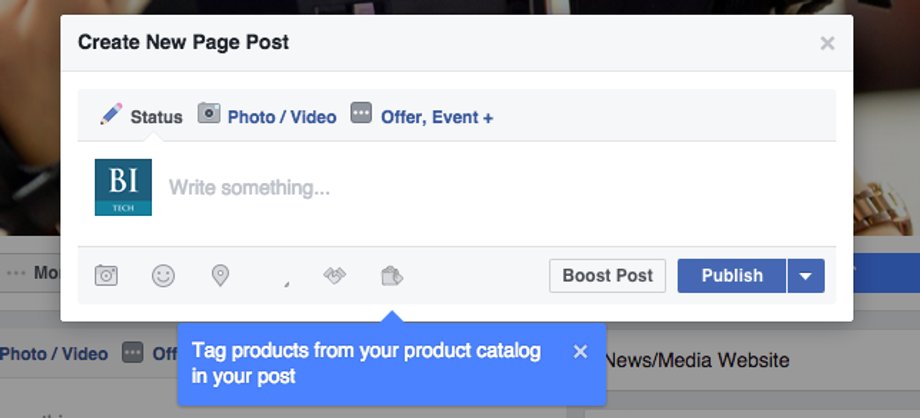Click the BI Tech page profile thumbnail
Viewport: 920px width, 418px height.
123,187
